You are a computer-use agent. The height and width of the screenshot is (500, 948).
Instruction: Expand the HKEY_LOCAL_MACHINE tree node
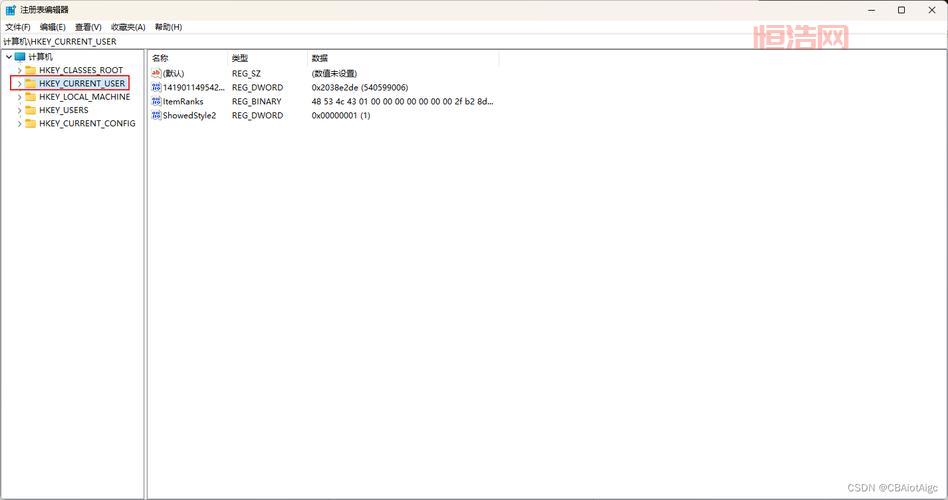19,97
